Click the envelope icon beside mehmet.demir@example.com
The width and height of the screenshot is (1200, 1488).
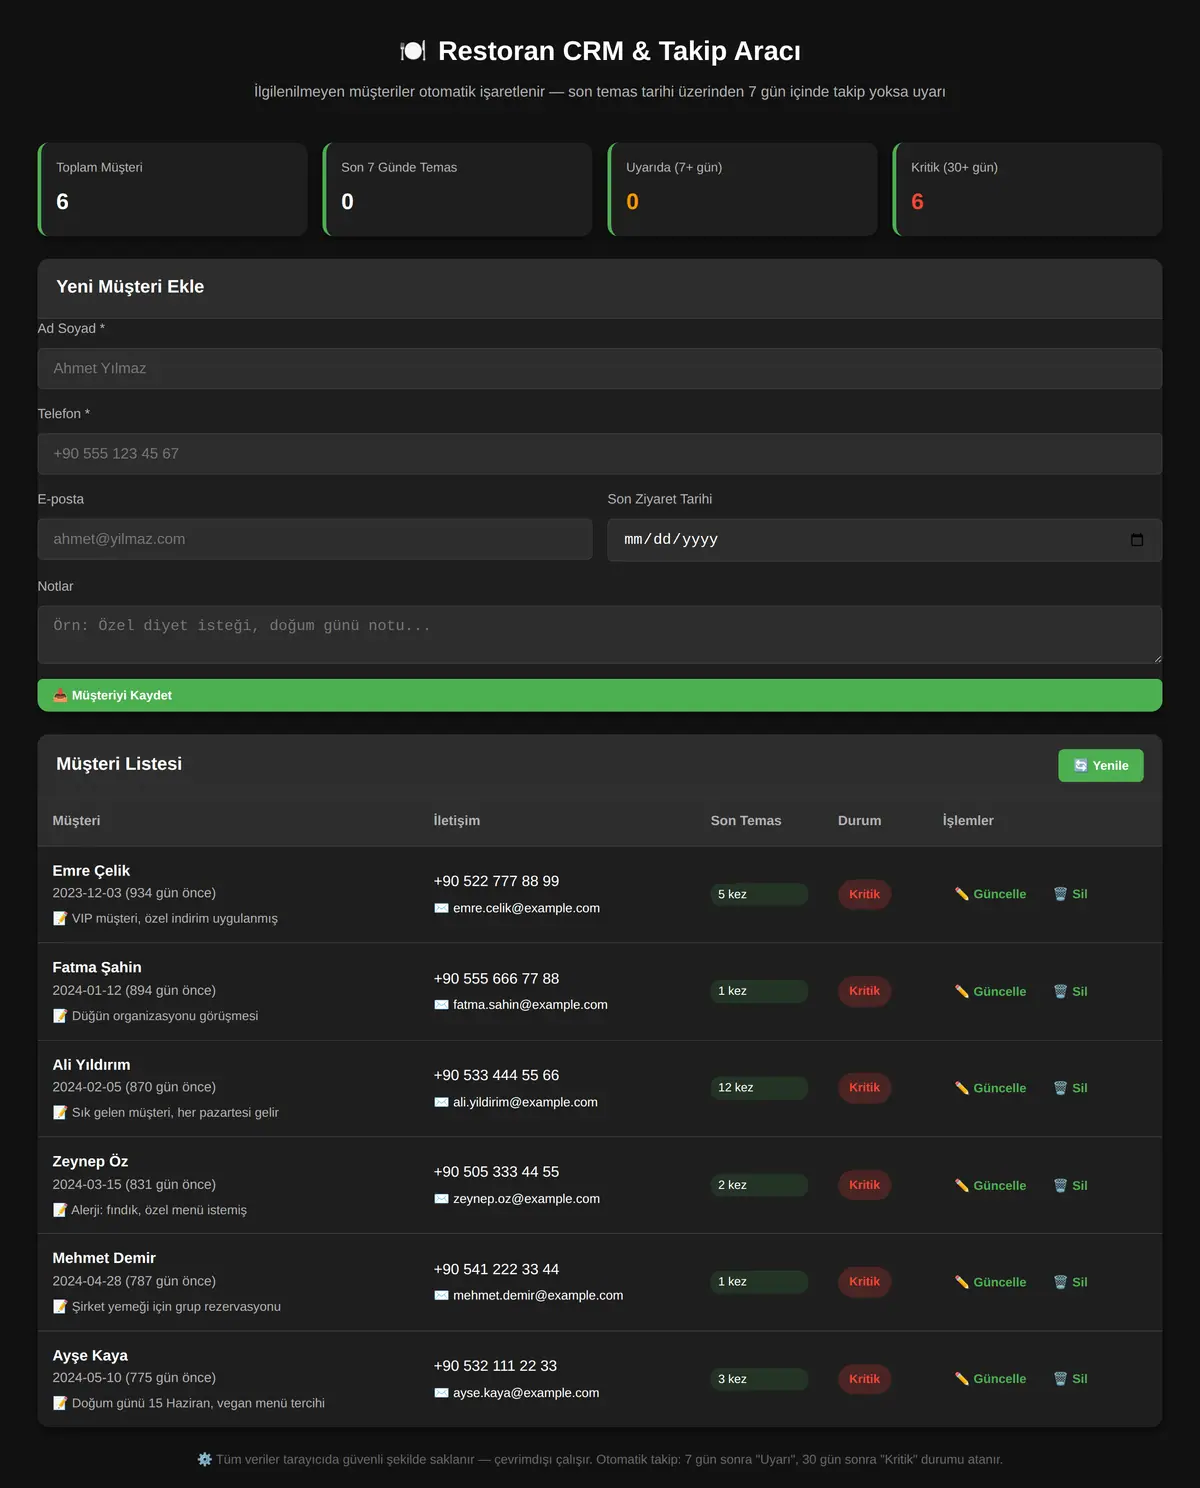[441, 1295]
